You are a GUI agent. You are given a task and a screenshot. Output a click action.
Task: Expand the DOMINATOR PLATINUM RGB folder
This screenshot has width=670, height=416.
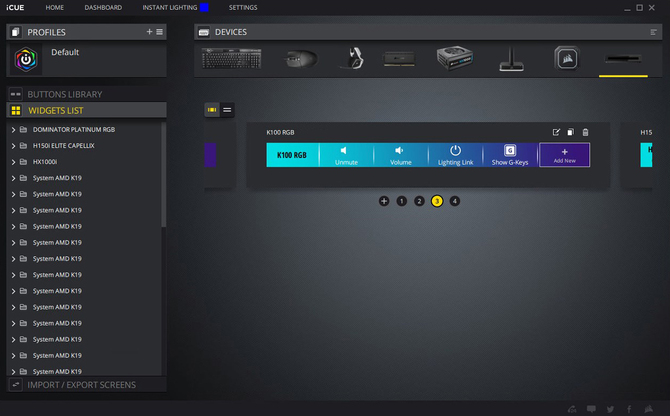click(13, 129)
